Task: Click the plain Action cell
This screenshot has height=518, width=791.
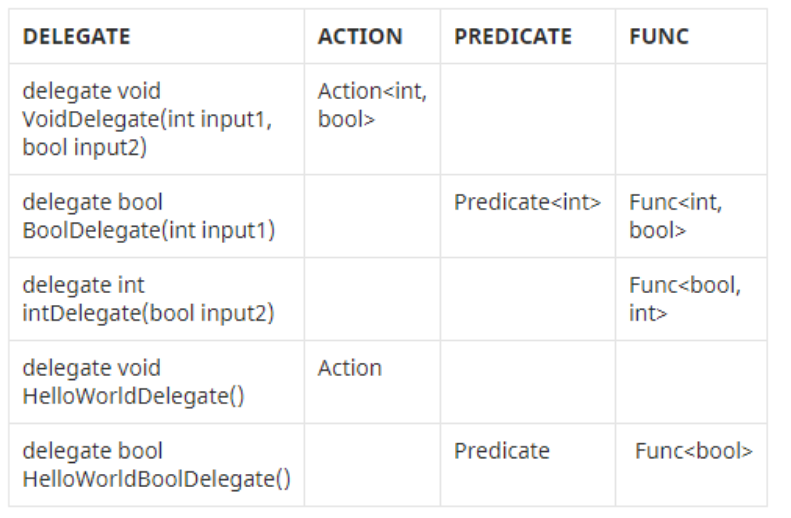Action: point(372,382)
